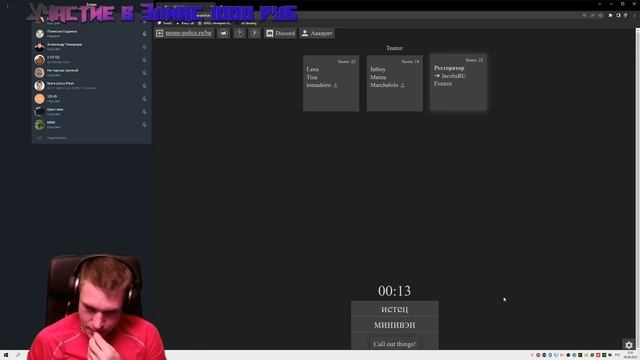Click the green avatar at list bottom
The image size is (640, 360).
tap(40, 124)
